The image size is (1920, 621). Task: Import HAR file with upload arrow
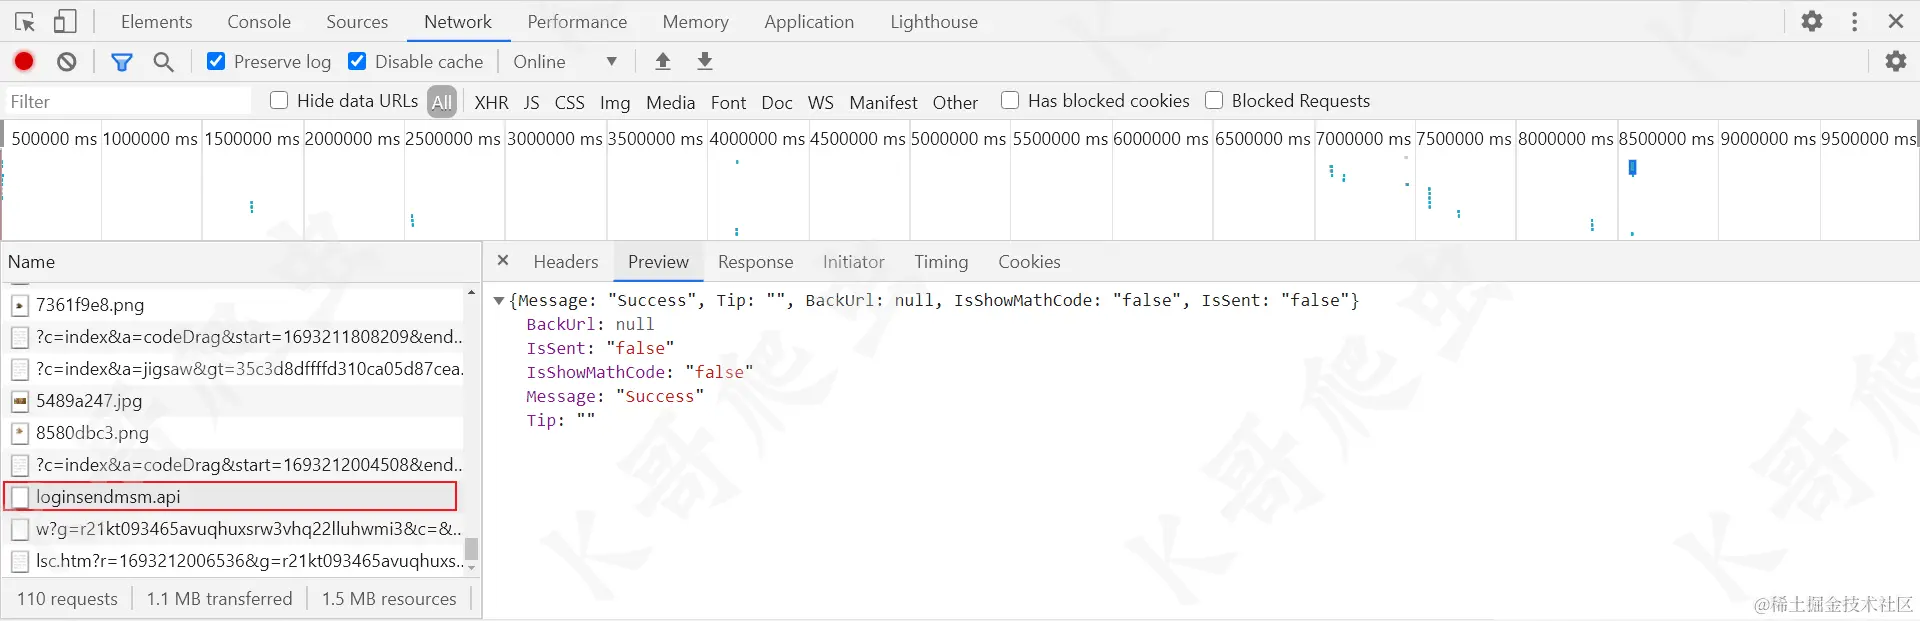pos(662,61)
